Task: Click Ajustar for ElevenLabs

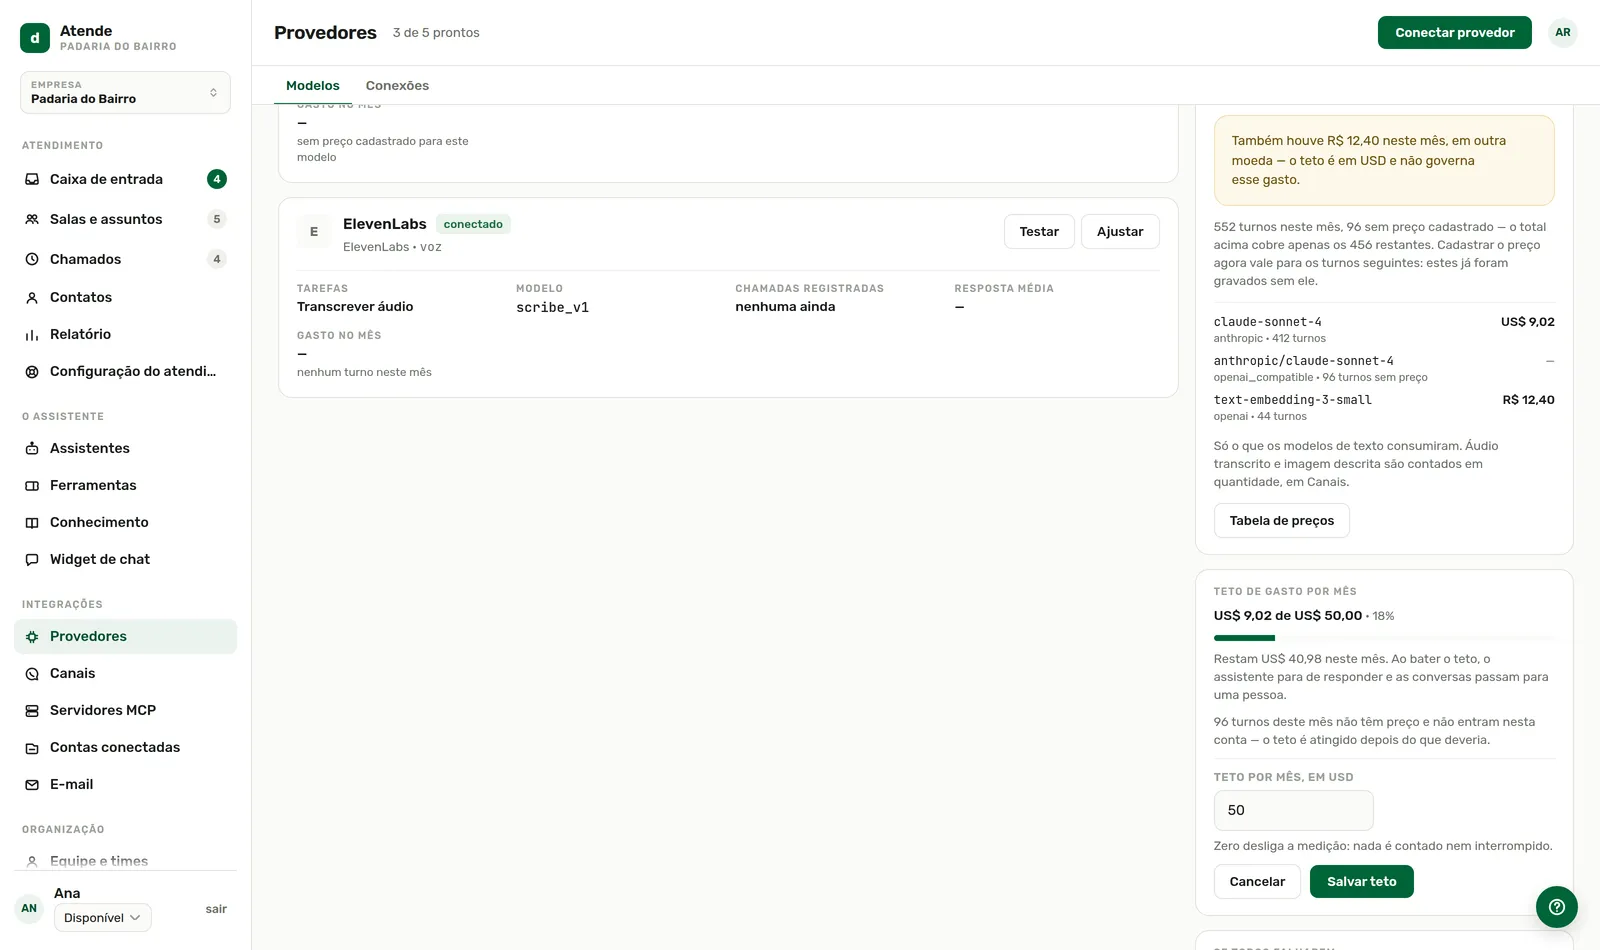Action: pyautogui.click(x=1120, y=231)
